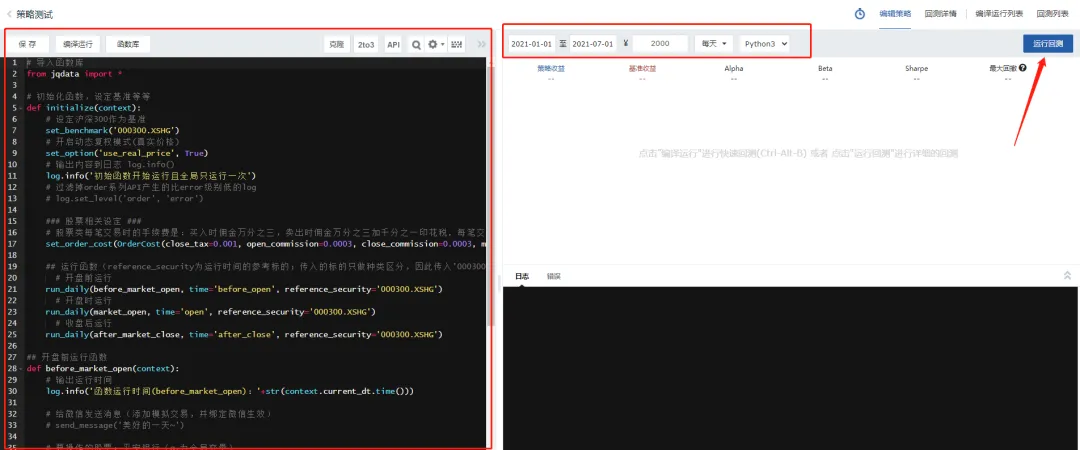
Task: Click the 策略收益 metric label
Action: pyautogui.click(x=550, y=69)
